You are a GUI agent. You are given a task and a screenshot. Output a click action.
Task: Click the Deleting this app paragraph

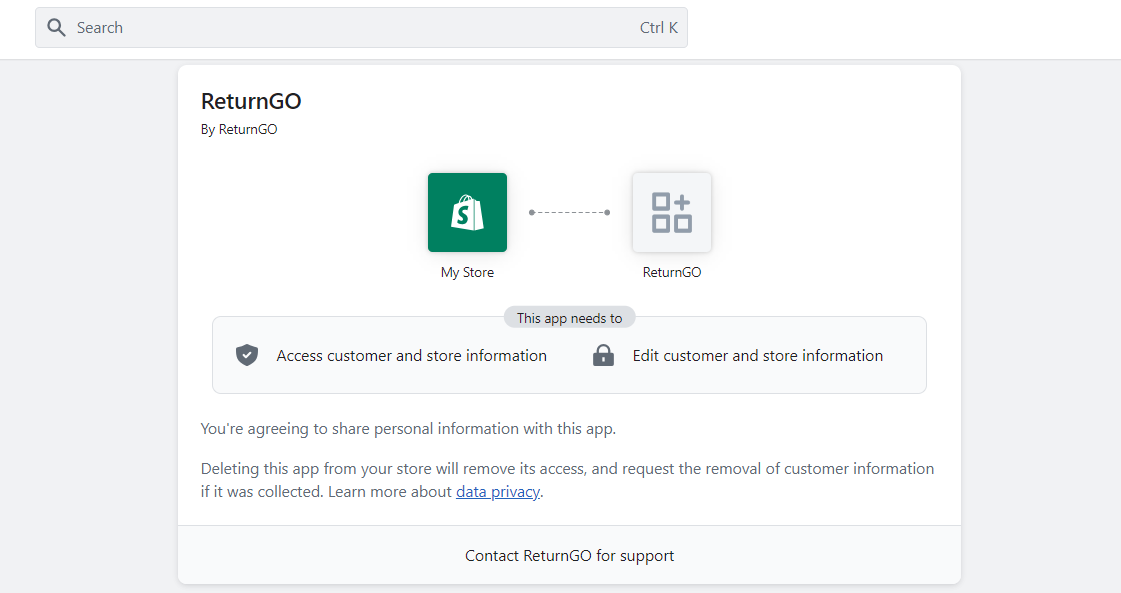(x=568, y=481)
